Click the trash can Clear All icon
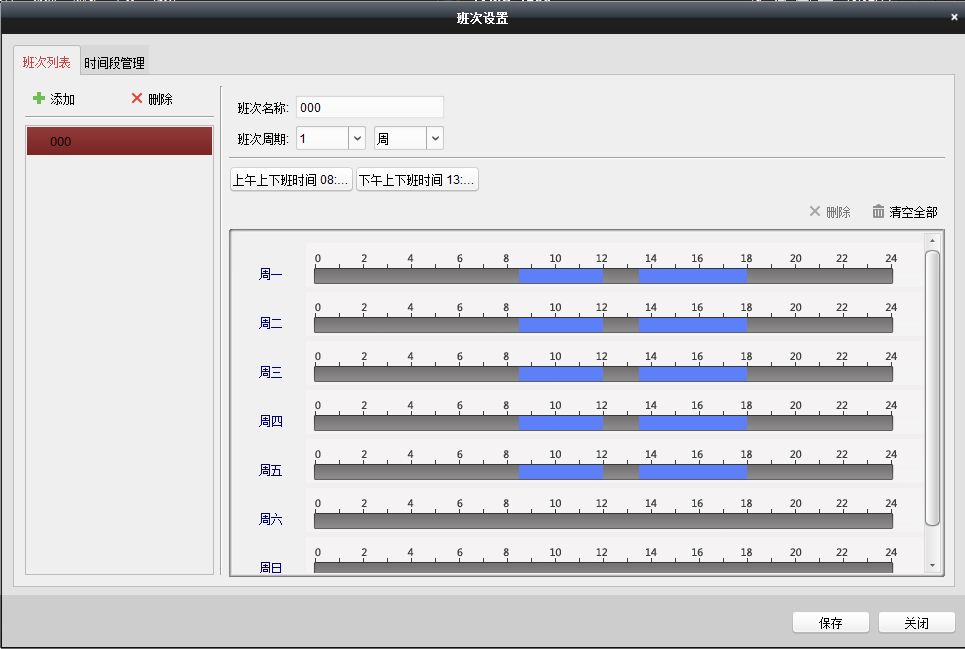 click(878, 212)
